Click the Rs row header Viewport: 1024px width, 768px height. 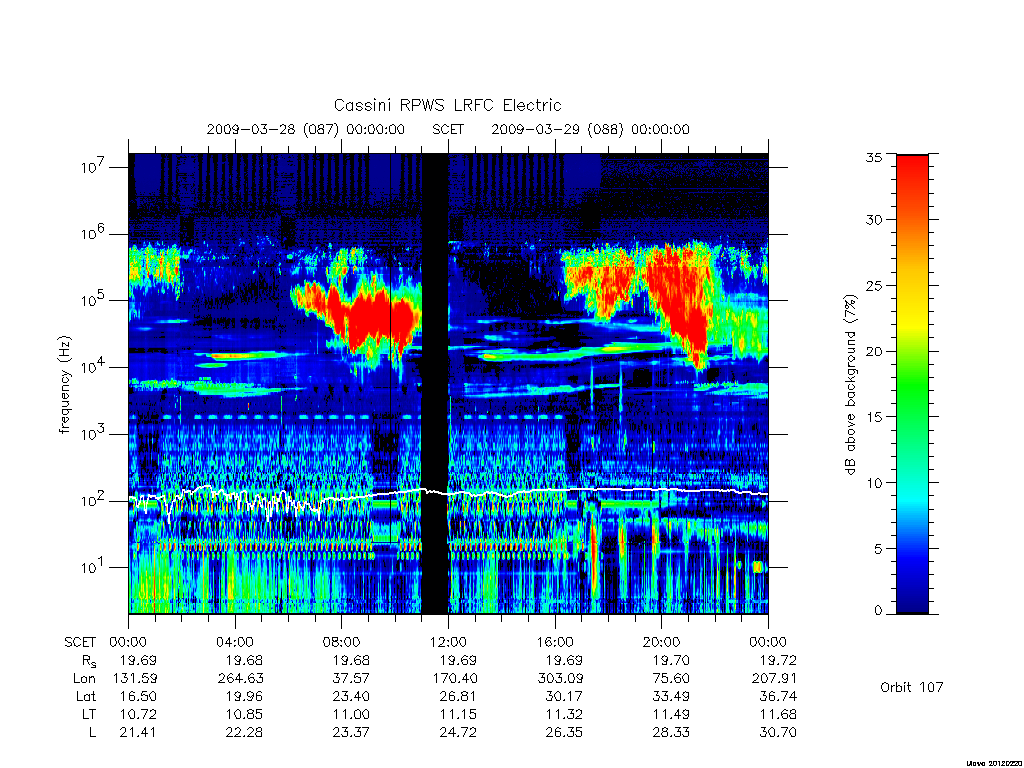[89, 661]
